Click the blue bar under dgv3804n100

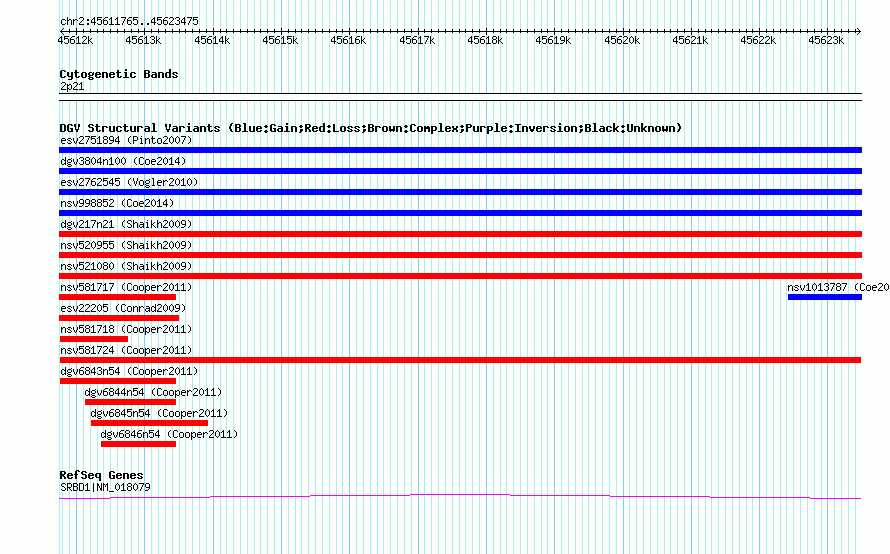coord(460,171)
